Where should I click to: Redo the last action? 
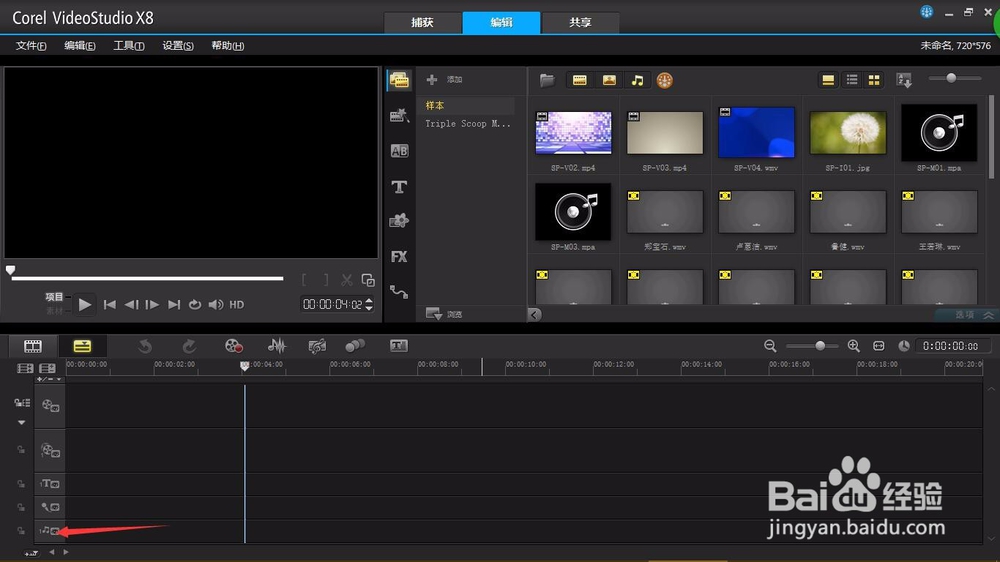pyautogui.click(x=189, y=346)
